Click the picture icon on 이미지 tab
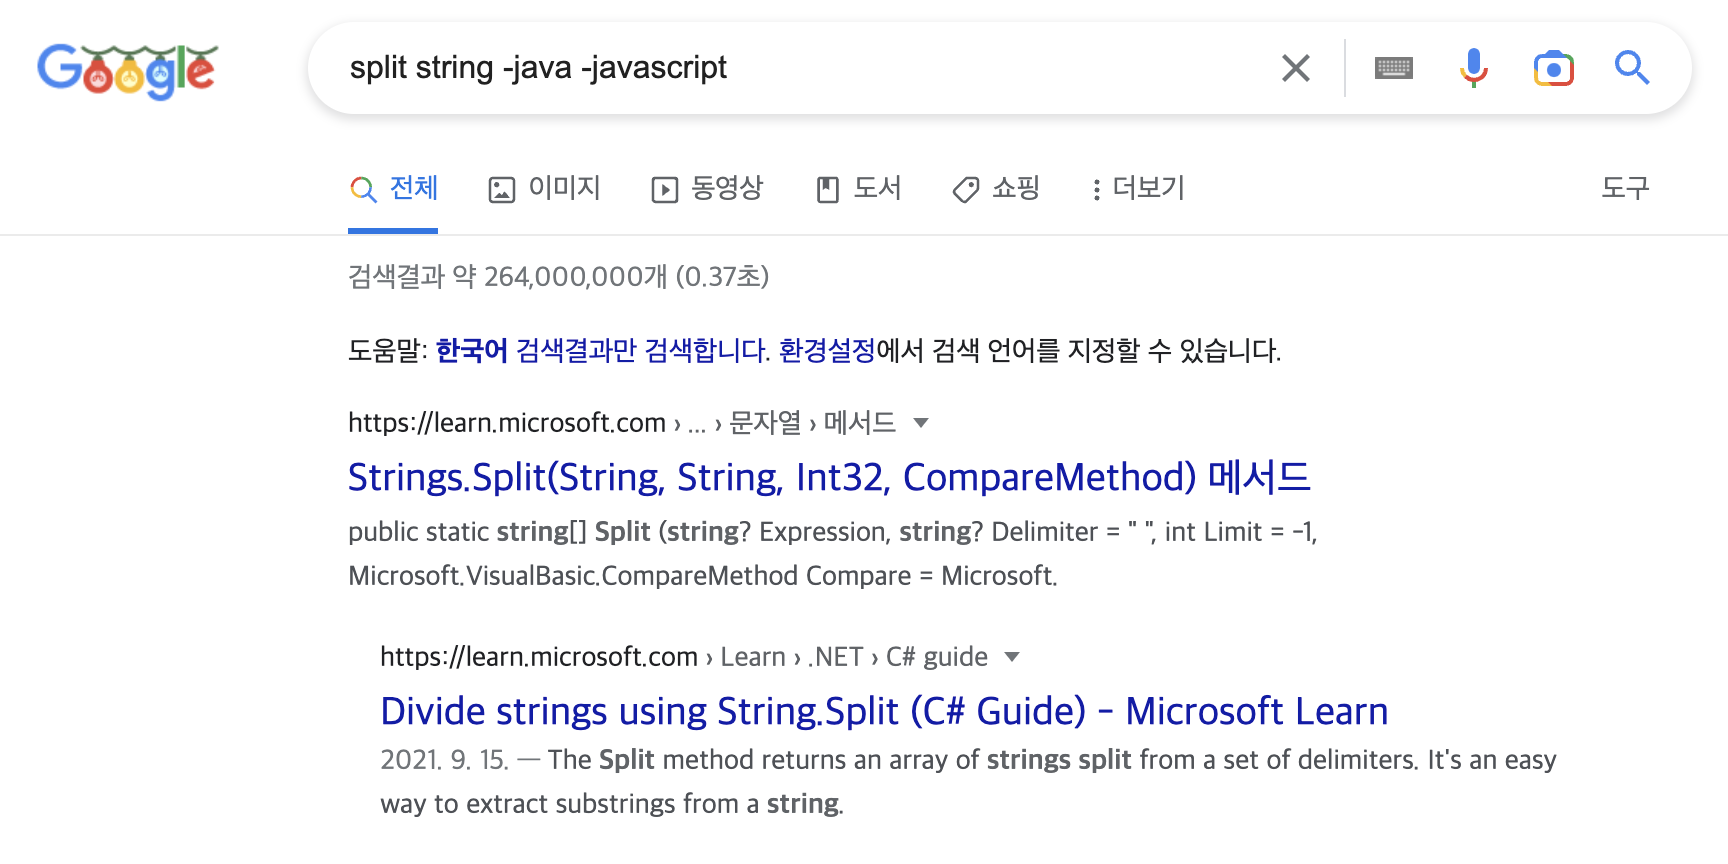 (501, 190)
